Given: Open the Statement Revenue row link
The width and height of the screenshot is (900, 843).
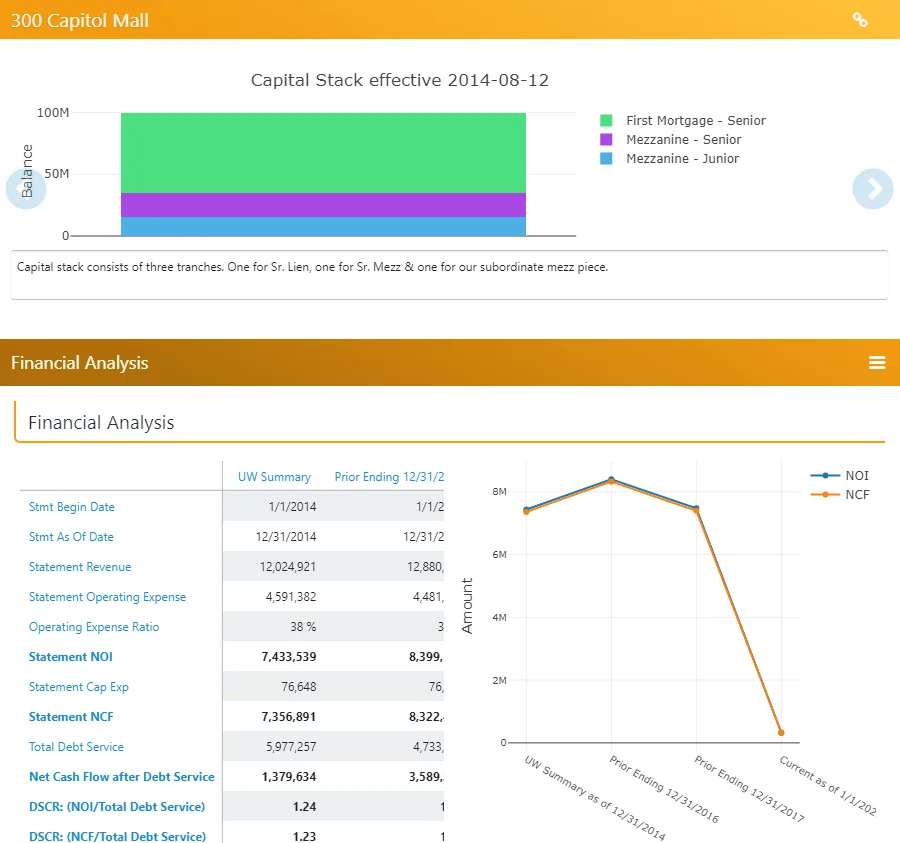Looking at the screenshot, I should click(x=80, y=567).
